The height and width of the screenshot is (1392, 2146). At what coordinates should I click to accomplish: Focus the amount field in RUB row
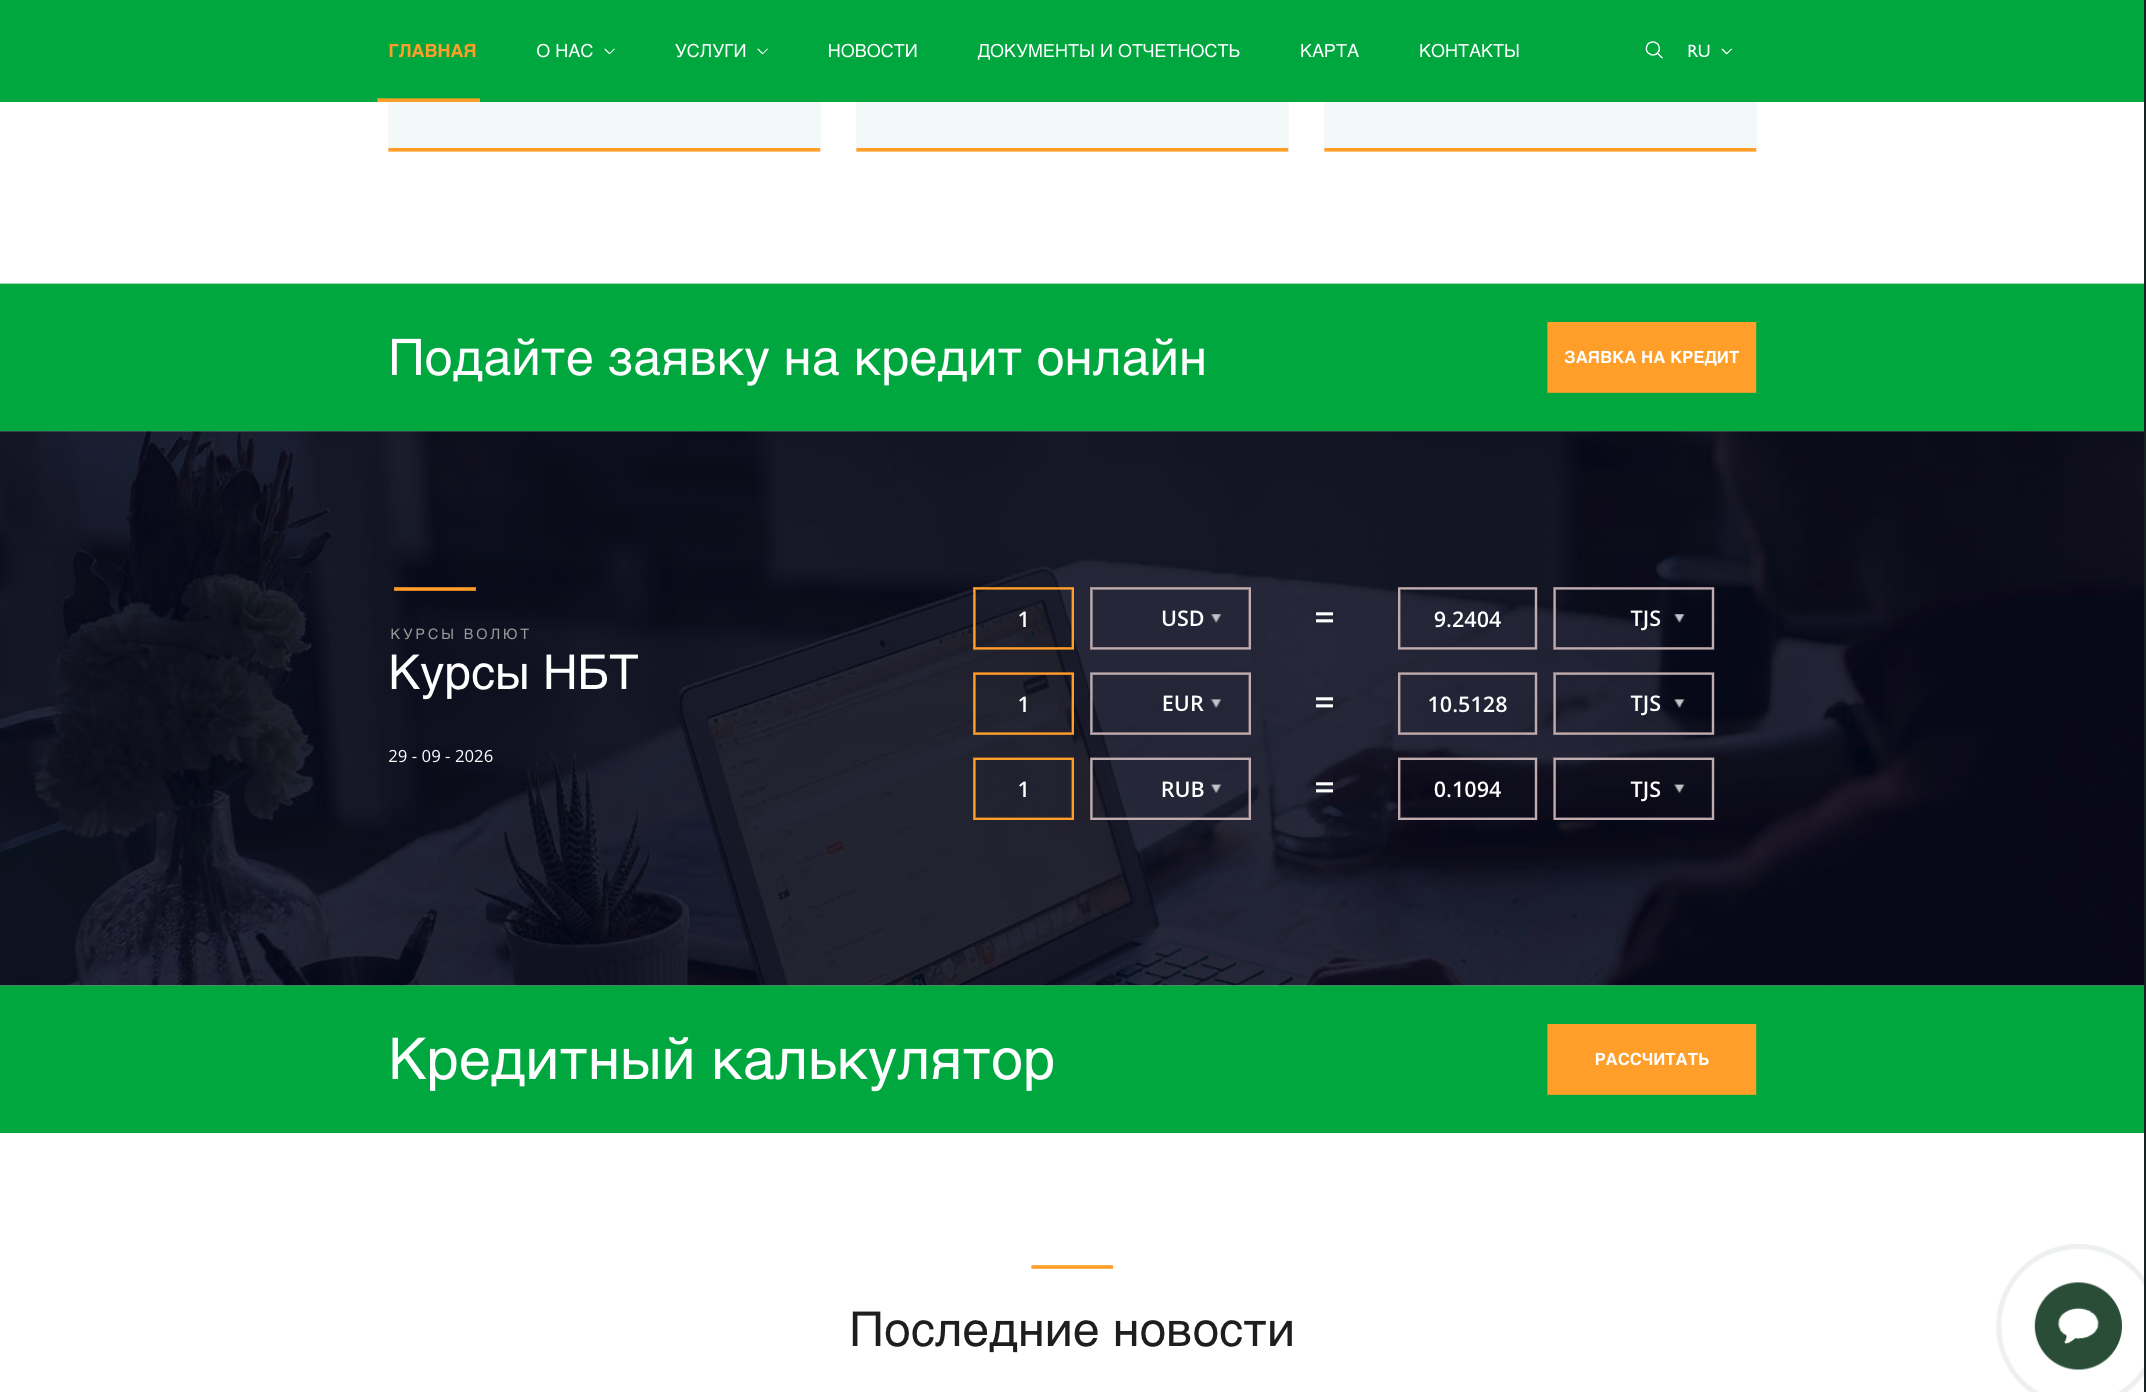pyautogui.click(x=1023, y=788)
